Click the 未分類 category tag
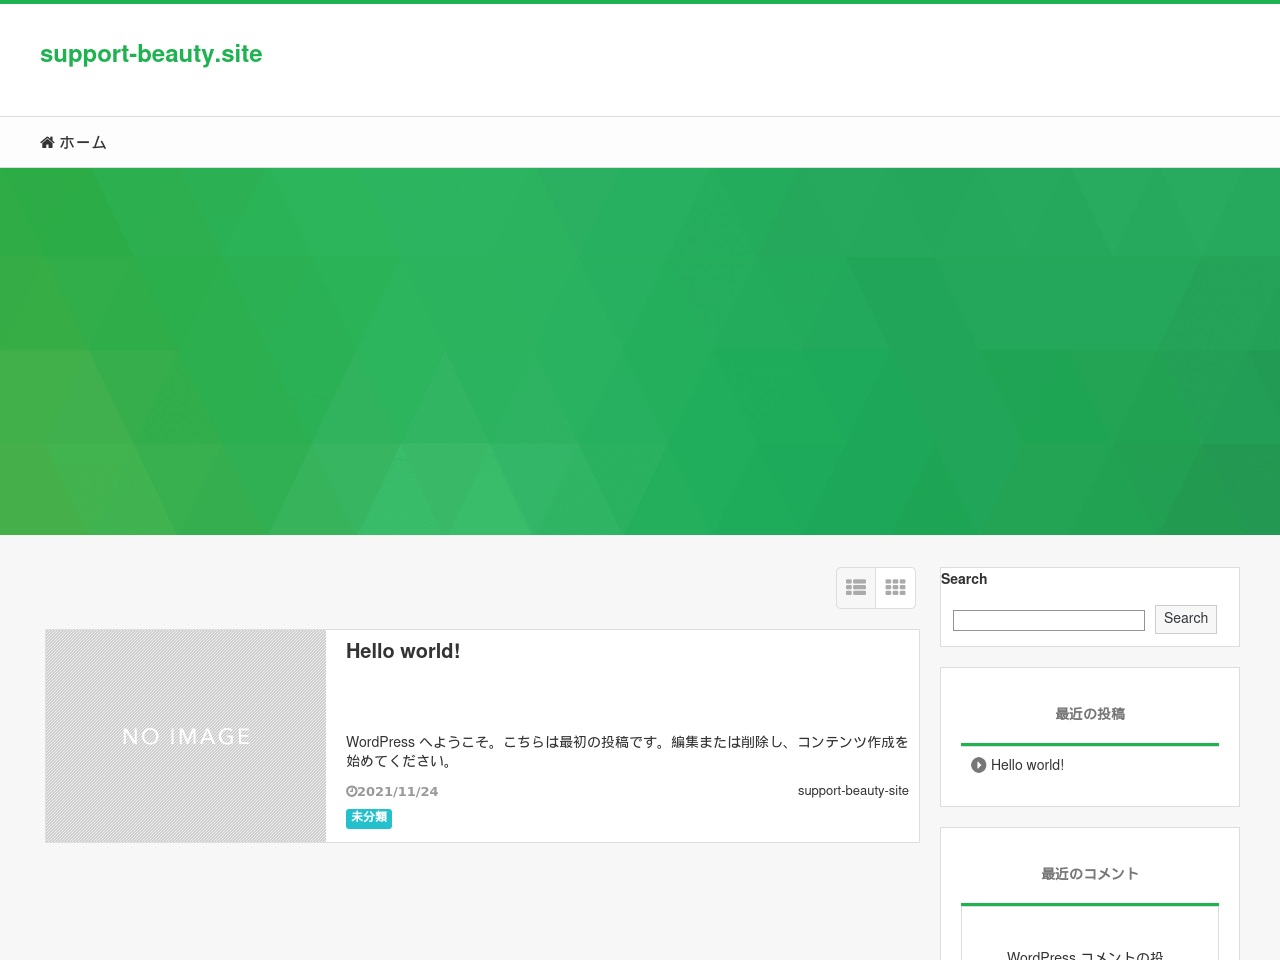 pos(369,818)
